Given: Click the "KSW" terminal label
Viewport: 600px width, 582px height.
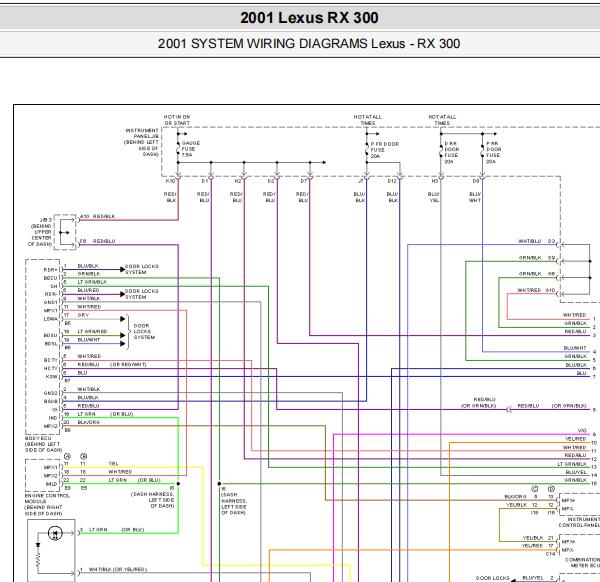Looking at the screenshot, I should click(52, 377).
